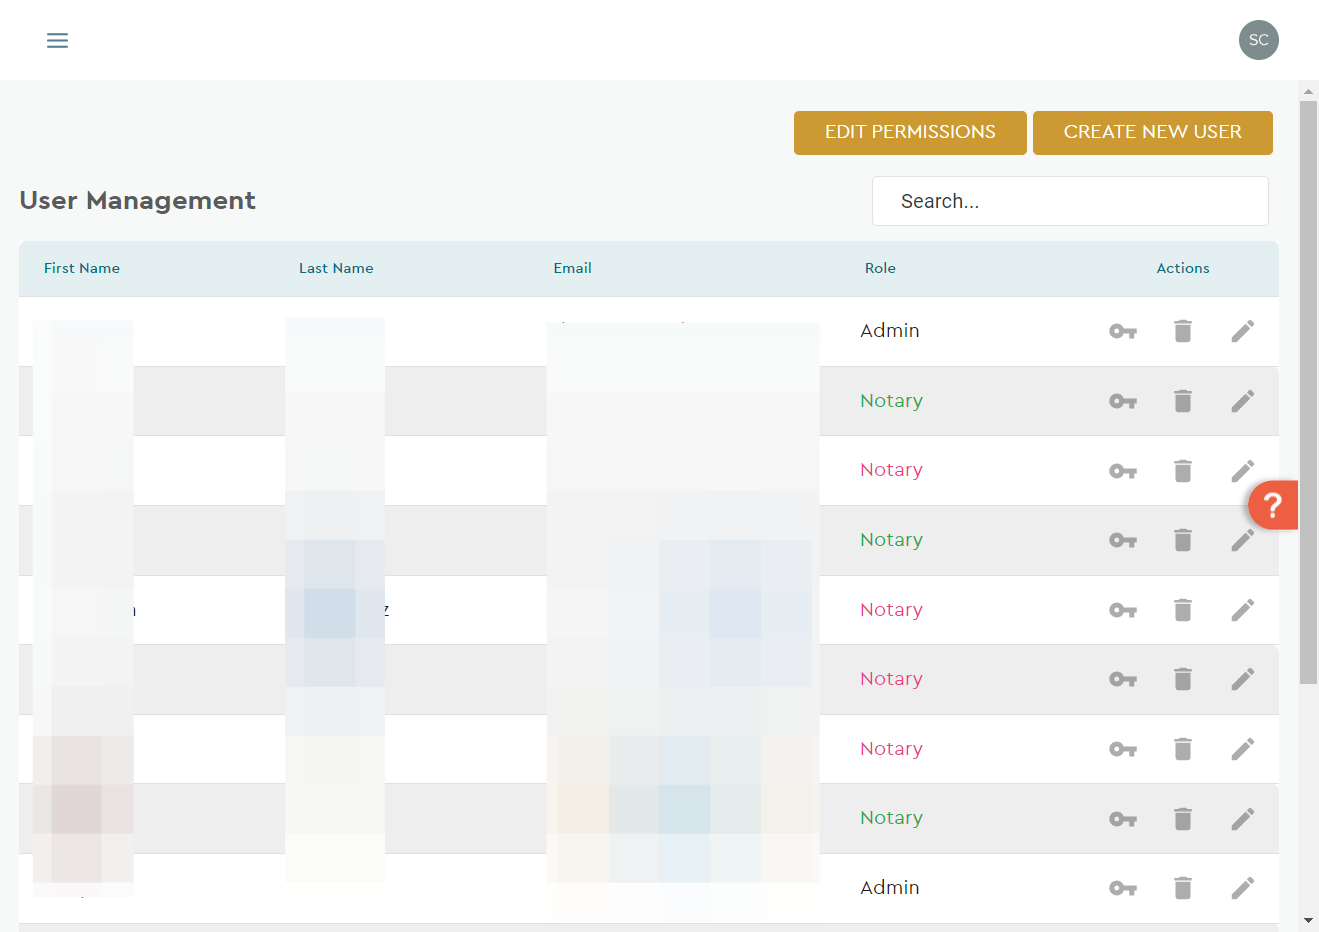Click the User Management heading
This screenshot has height=932, width=1319.
[138, 201]
